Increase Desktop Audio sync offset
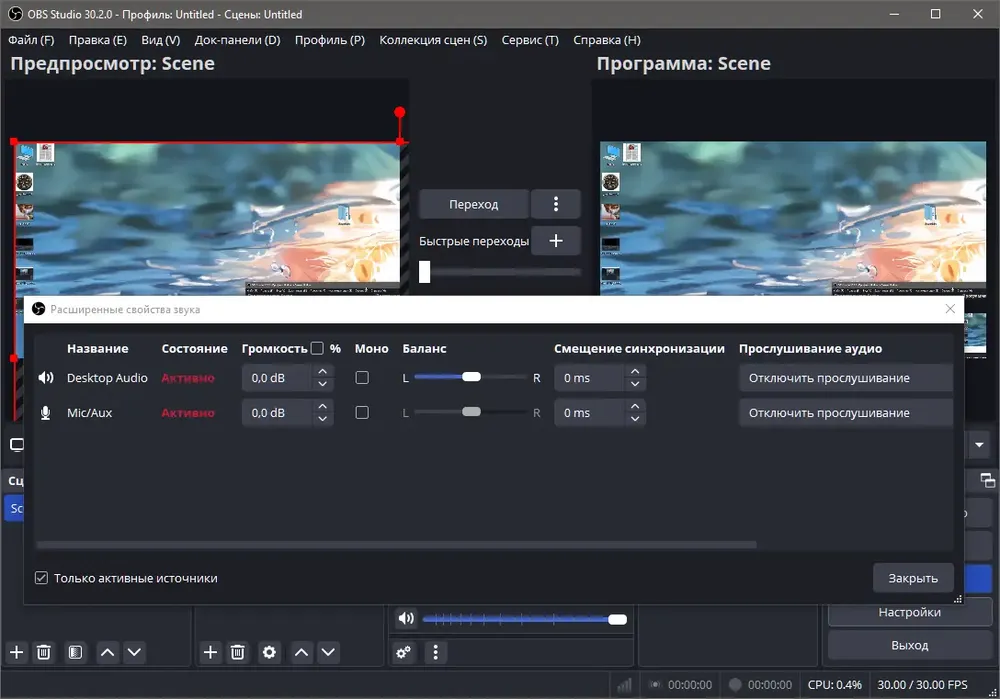This screenshot has height=699, width=1000. (x=635, y=371)
